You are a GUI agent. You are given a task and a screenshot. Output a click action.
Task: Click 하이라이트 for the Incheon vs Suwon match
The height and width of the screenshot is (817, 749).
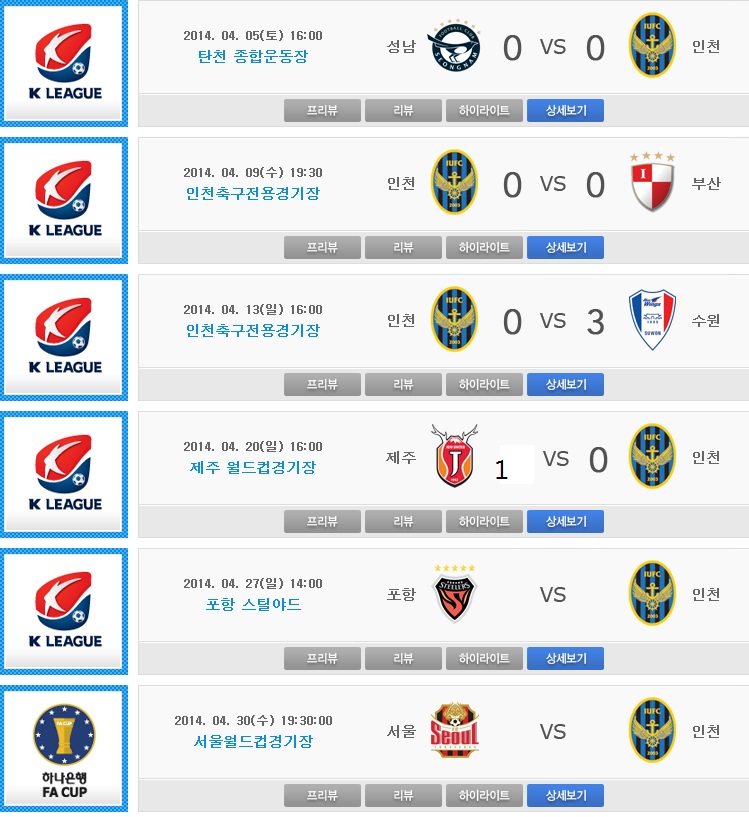[484, 385]
